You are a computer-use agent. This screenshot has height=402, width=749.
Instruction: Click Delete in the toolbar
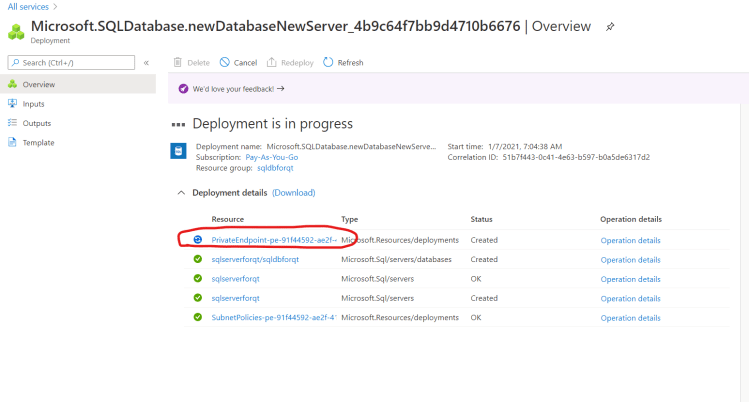tap(198, 63)
